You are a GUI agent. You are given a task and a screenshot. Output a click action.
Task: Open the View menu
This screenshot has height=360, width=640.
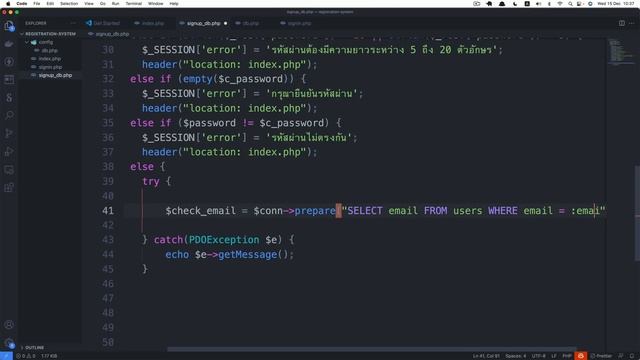[x=89, y=4]
